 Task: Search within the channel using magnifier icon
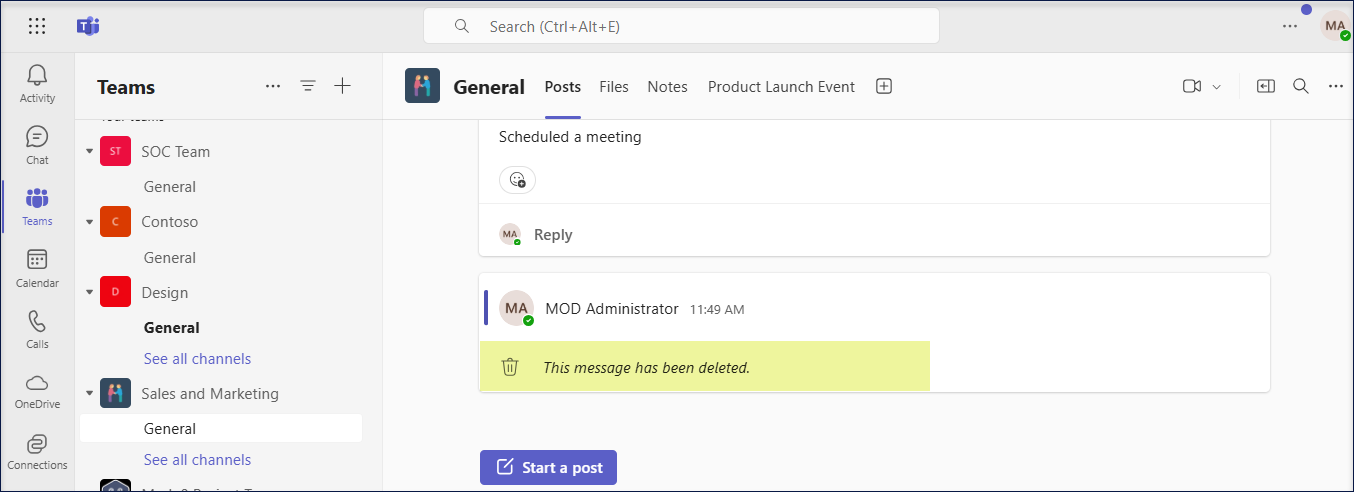coord(1301,87)
